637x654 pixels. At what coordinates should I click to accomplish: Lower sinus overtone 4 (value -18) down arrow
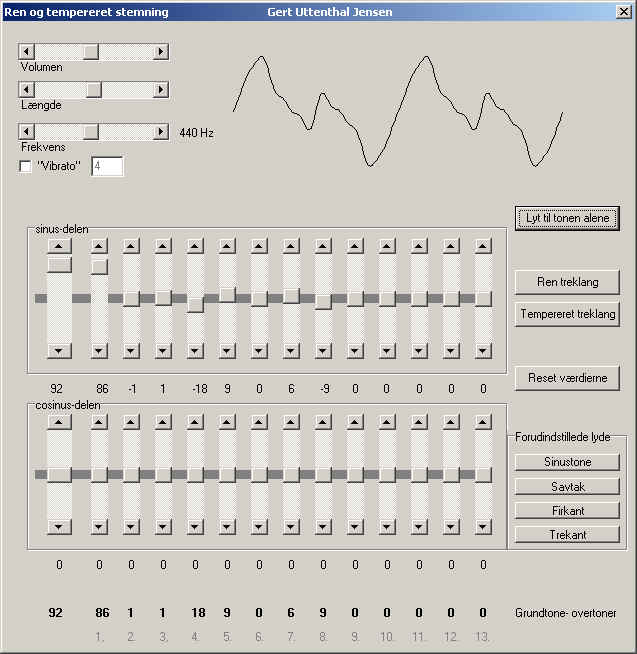pyautogui.click(x=195, y=351)
